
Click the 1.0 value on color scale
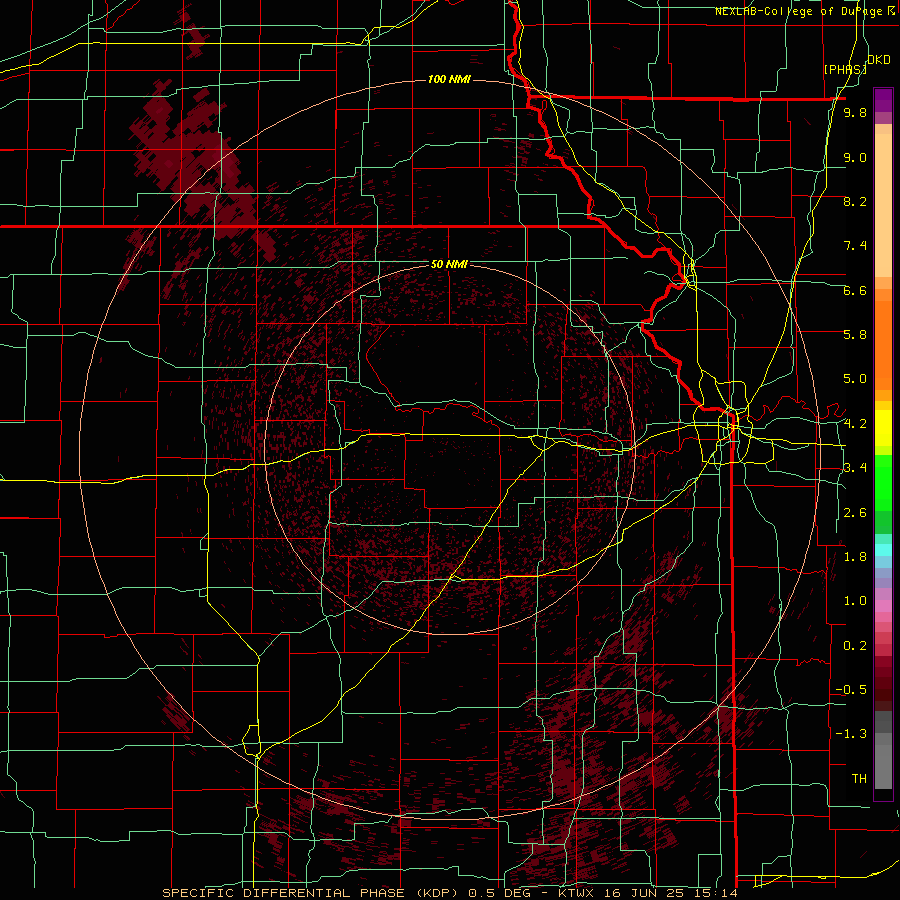855,601
